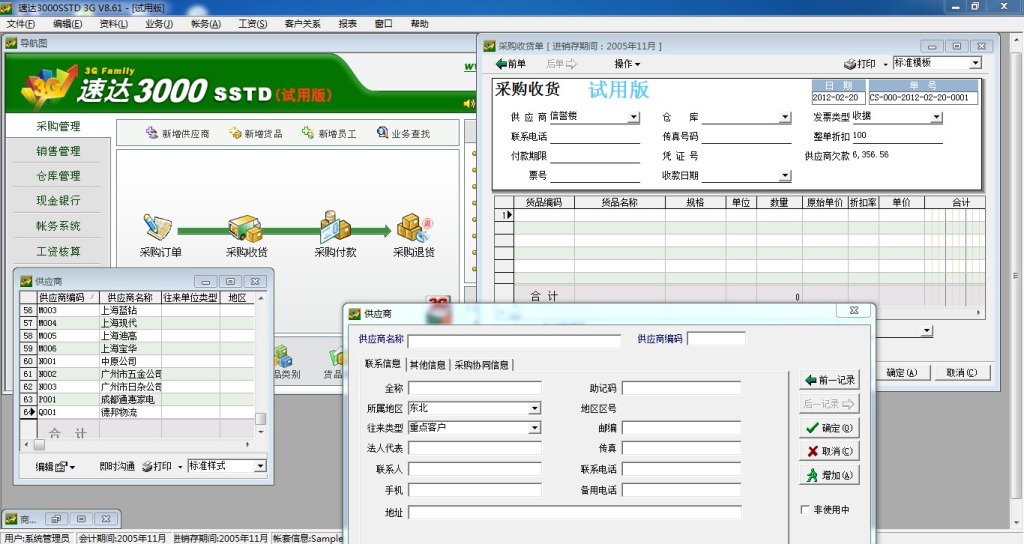The width and height of the screenshot is (1024, 544).
Task: Expand the 发票类型 dropdown
Action: pyautogui.click(x=936, y=117)
